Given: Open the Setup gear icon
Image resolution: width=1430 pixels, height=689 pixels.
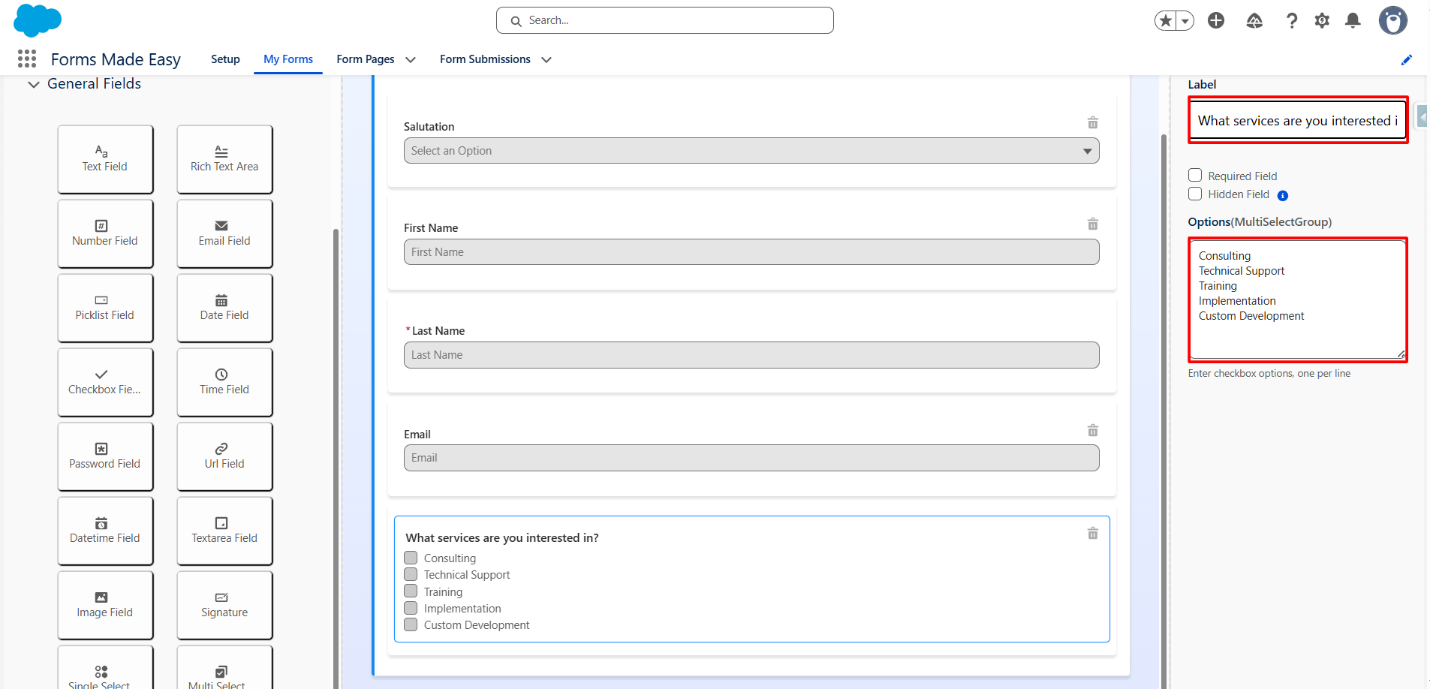Looking at the screenshot, I should [x=1322, y=20].
